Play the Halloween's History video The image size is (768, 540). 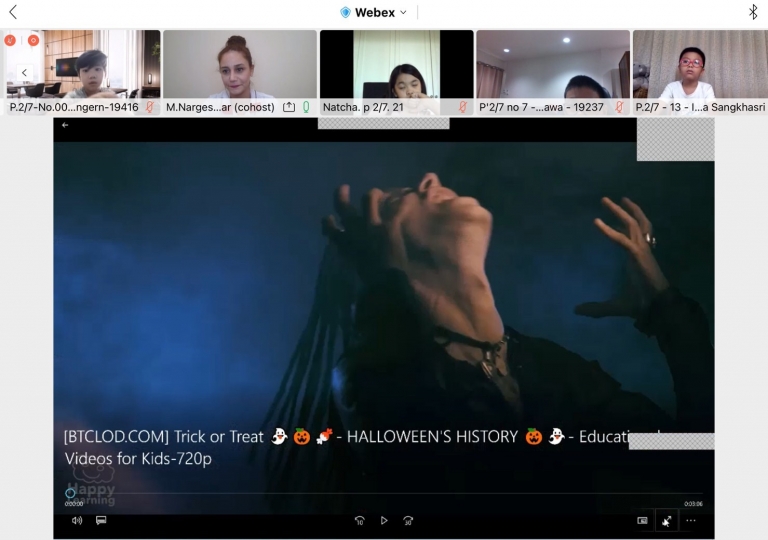384,520
